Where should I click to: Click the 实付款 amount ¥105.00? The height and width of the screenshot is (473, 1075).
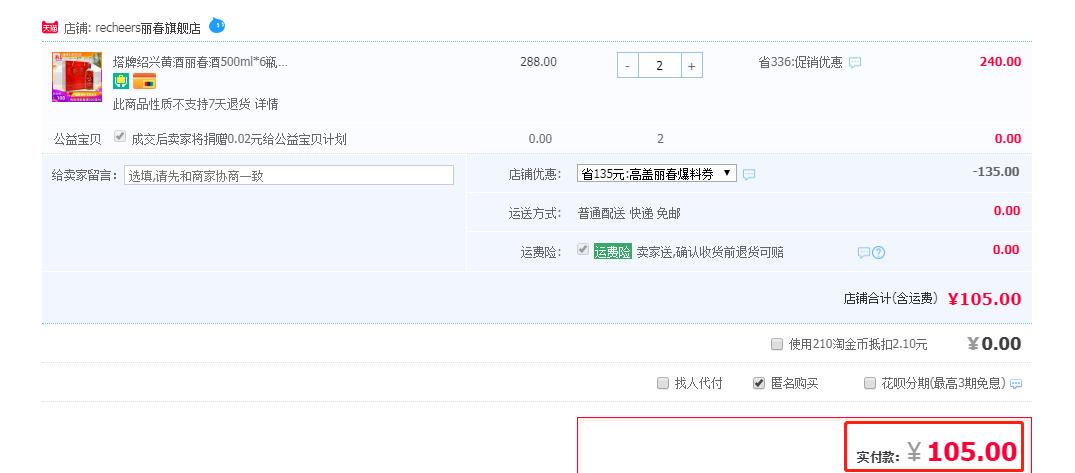tap(962, 451)
